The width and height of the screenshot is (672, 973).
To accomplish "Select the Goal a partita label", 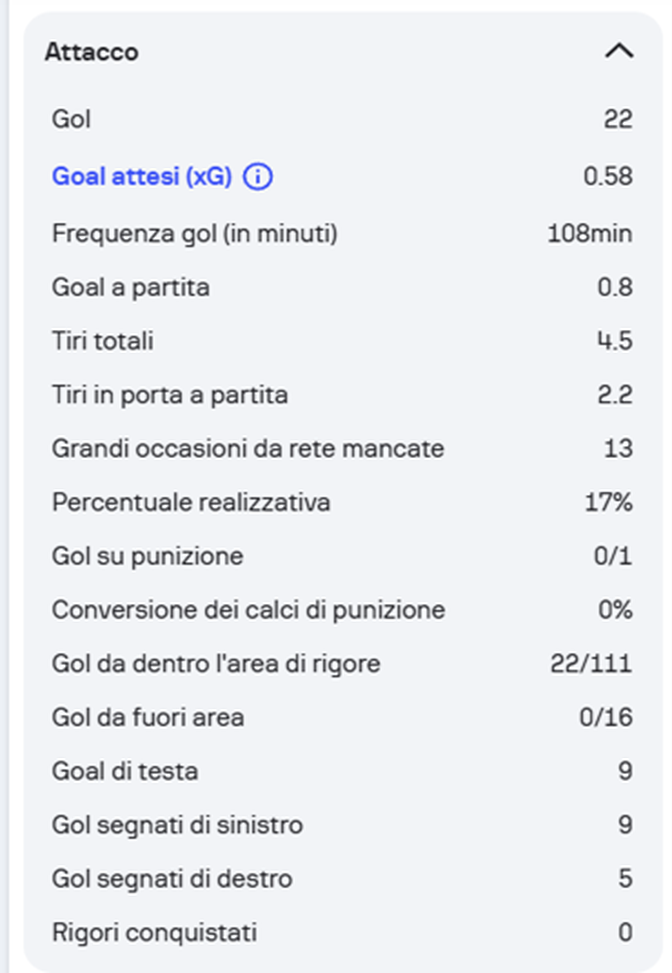I will (x=131, y=287).
